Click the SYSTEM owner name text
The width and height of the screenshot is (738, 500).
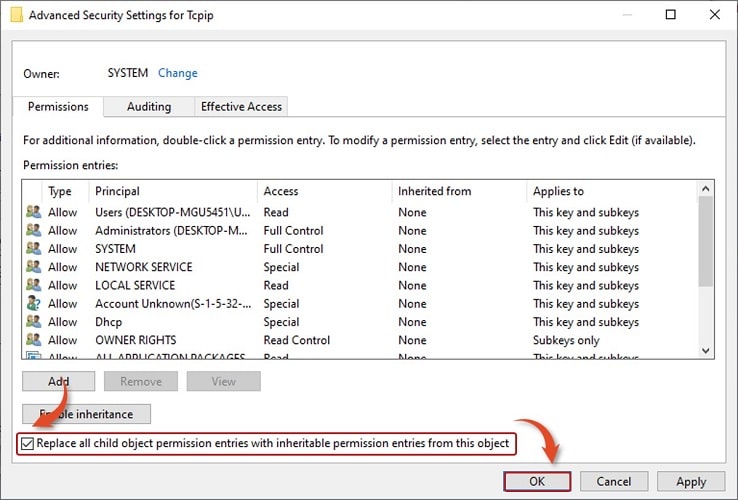click(128, 73)
